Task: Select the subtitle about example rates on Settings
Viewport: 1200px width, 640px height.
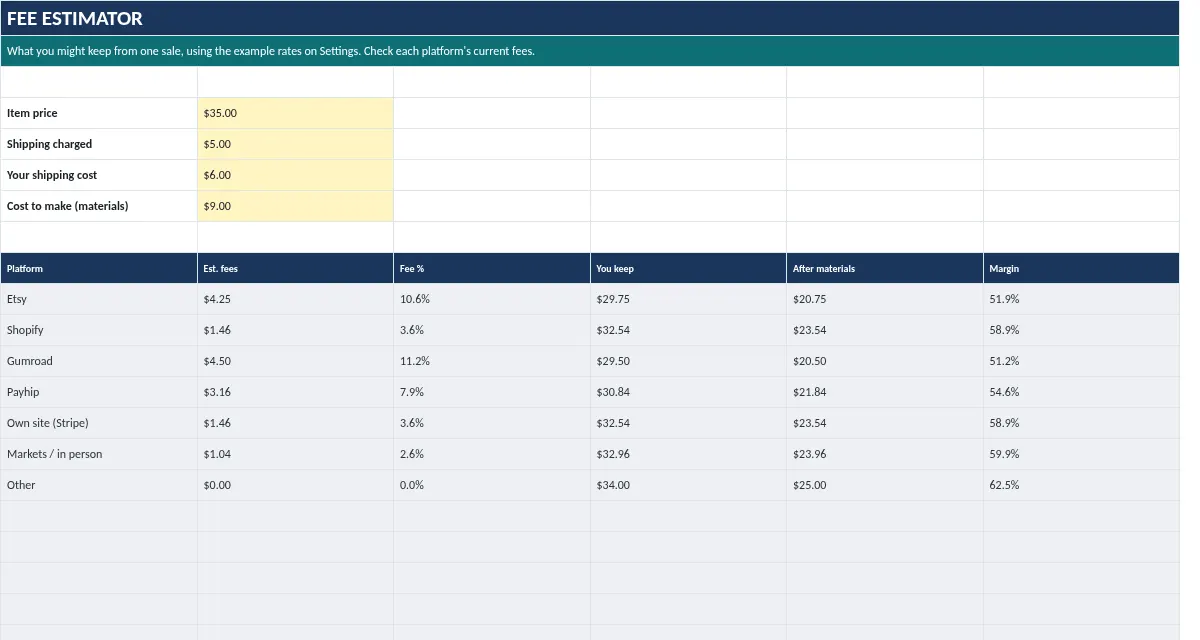Action: [x=590, y=51]
